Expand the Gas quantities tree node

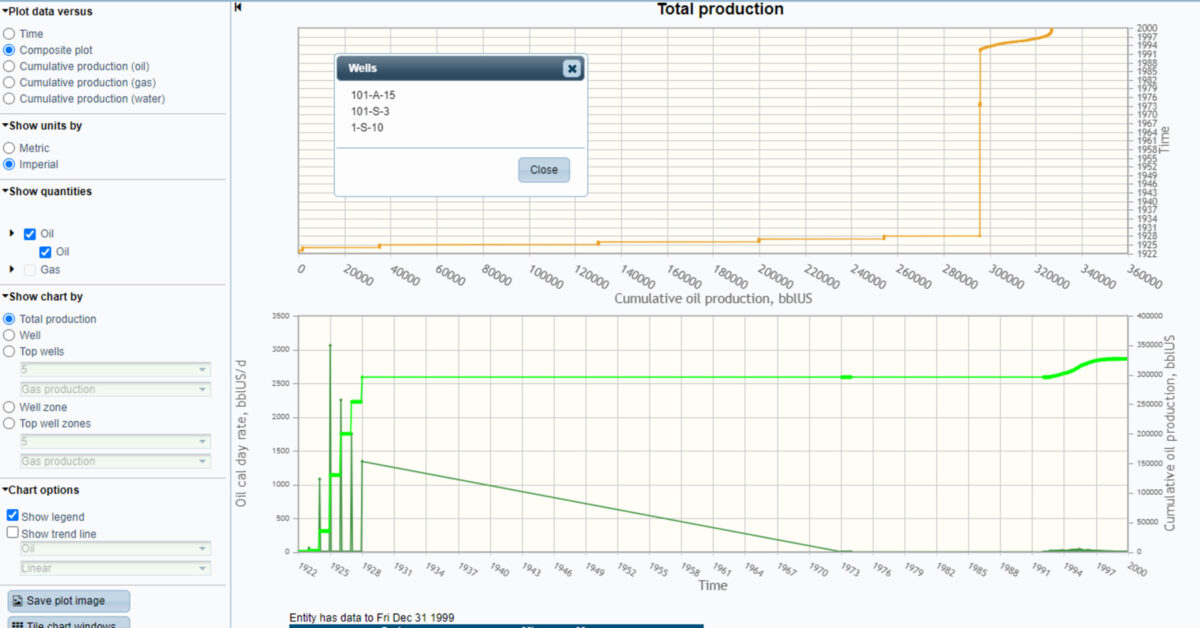pos(12,269)
